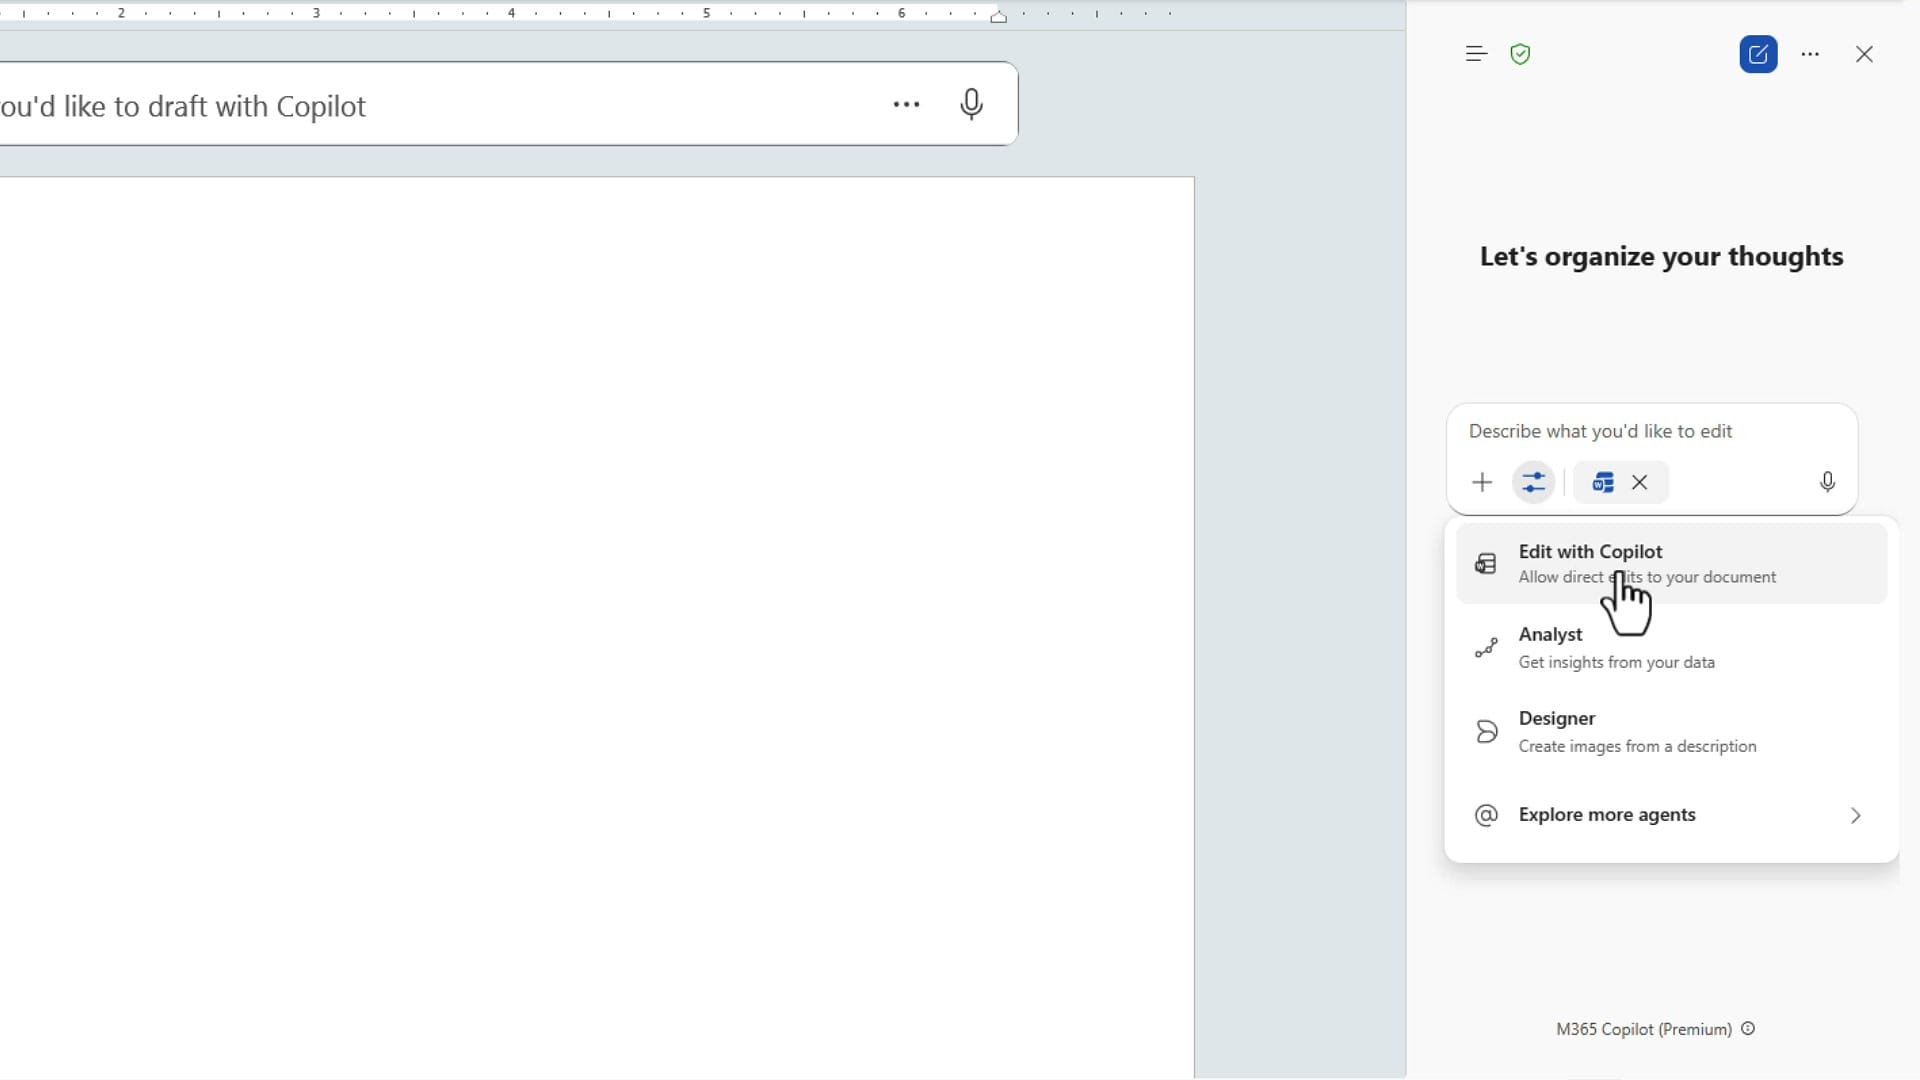Click the plus icon to add content
The width and height of the screenshot is (1920, 1080).
pos(1482,482)
